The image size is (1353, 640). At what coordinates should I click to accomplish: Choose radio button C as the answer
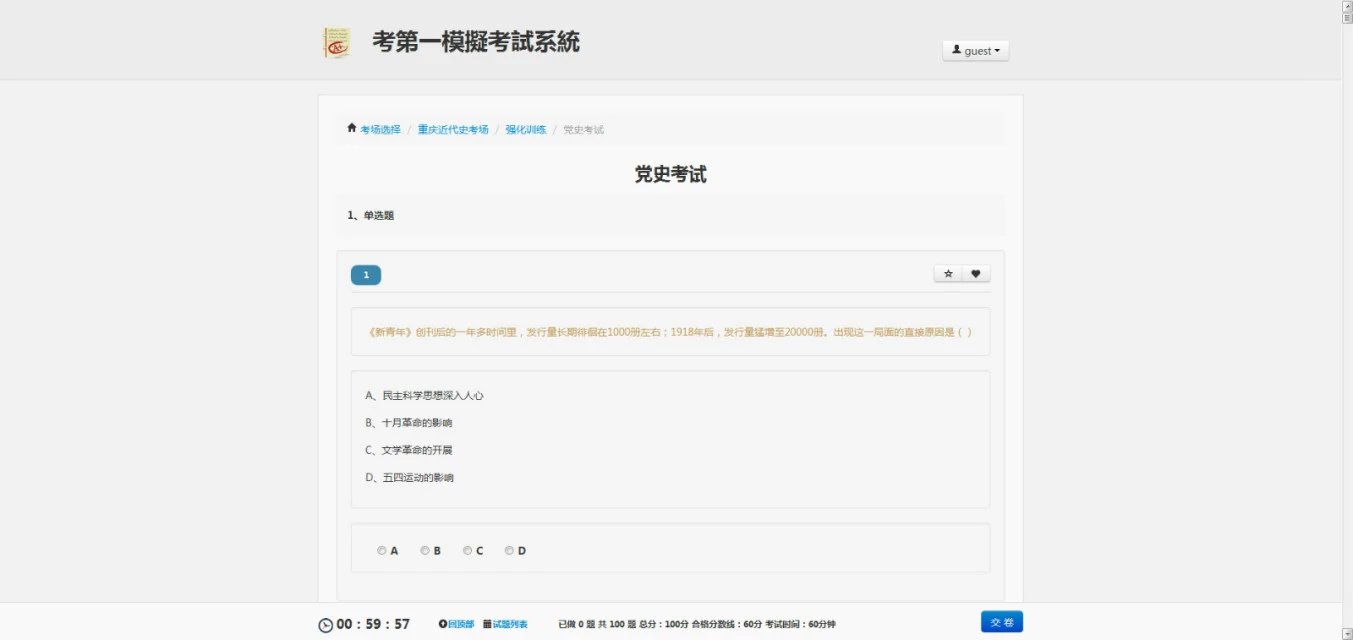coord(467,550)
